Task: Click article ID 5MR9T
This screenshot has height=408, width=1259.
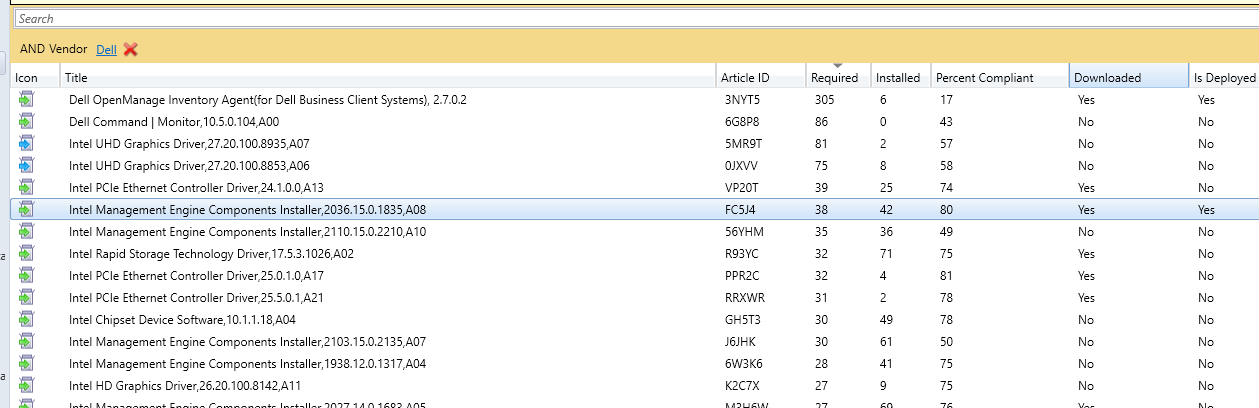Action: [x=743, y=144]
